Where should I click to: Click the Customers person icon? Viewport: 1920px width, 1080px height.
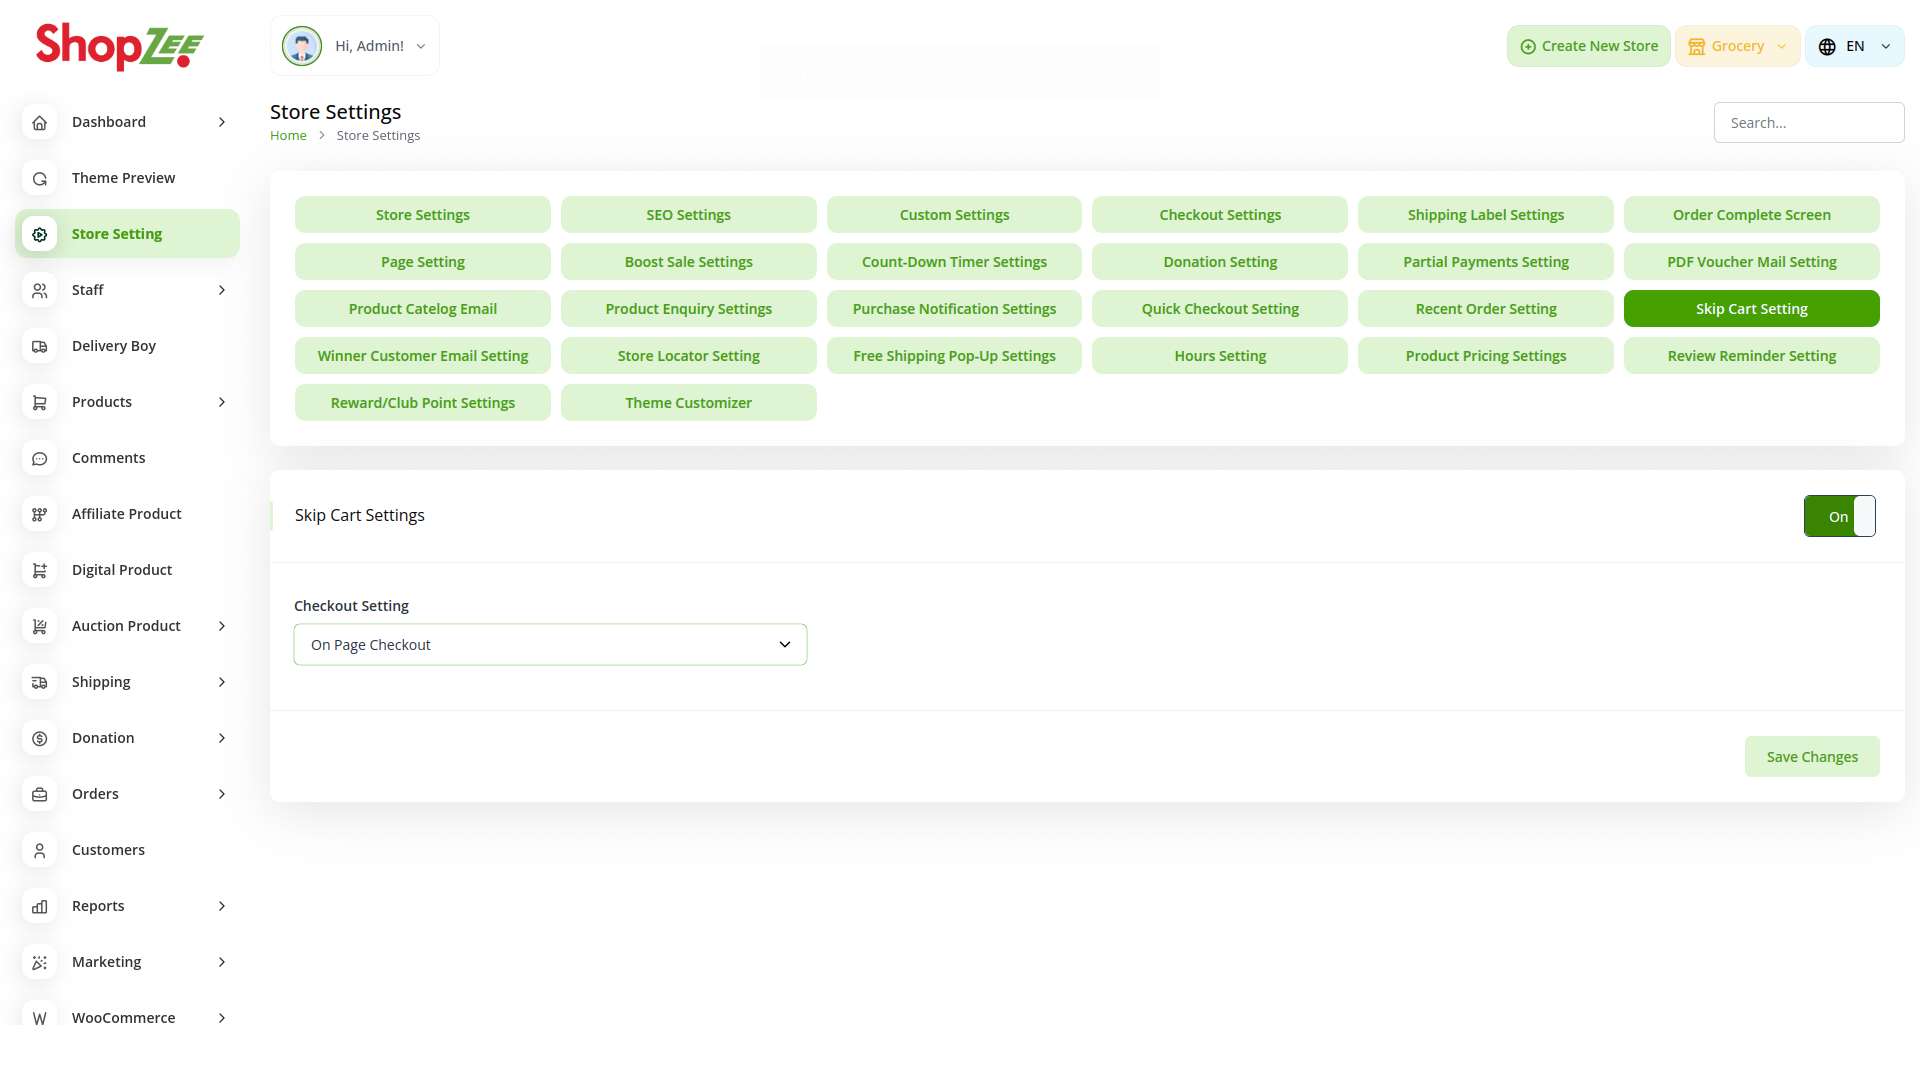coord(40,850)
